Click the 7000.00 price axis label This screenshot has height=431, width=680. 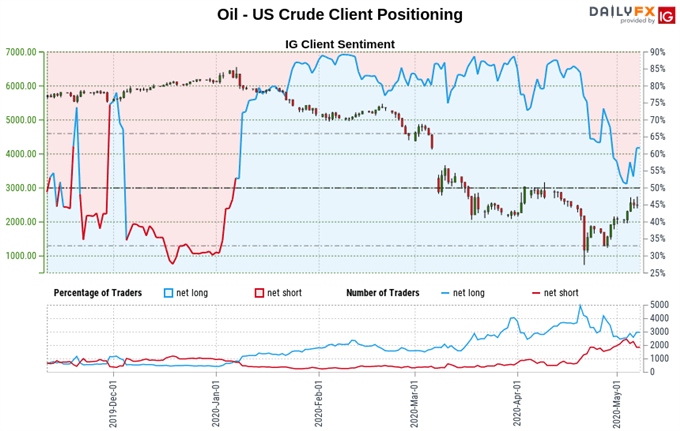21,52
